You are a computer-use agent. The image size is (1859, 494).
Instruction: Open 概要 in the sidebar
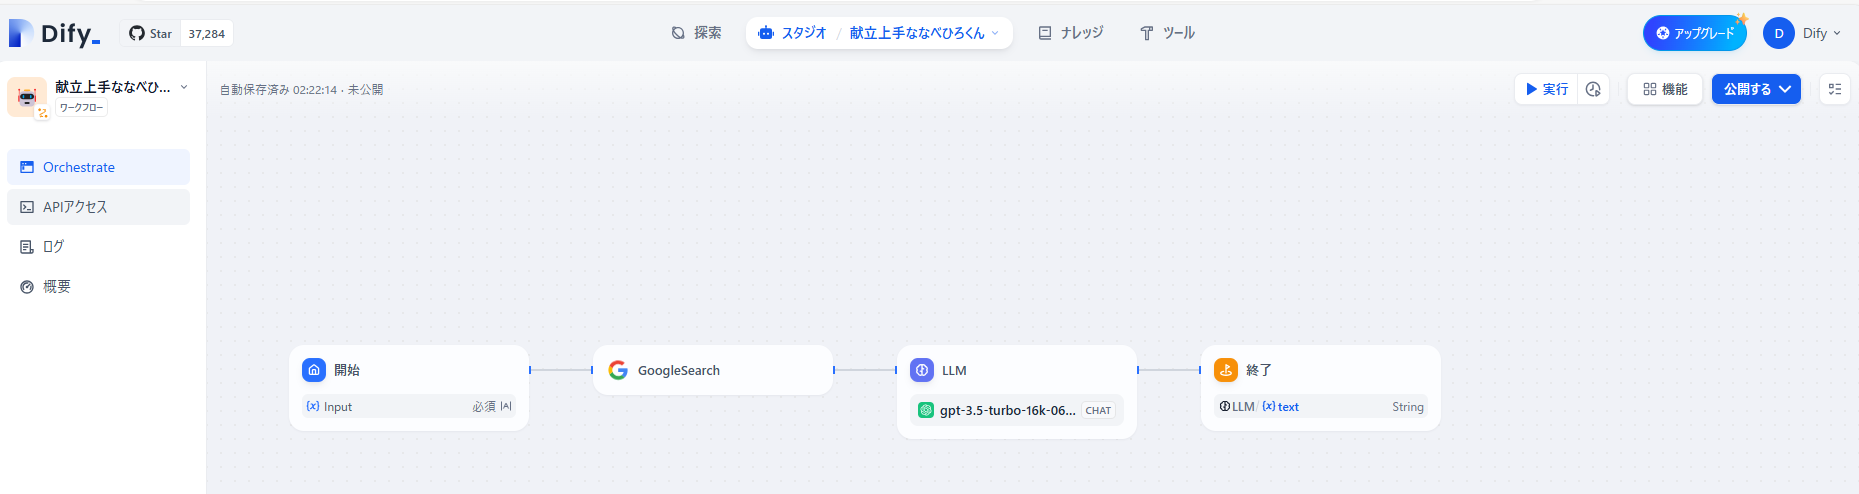click(98, 286)
